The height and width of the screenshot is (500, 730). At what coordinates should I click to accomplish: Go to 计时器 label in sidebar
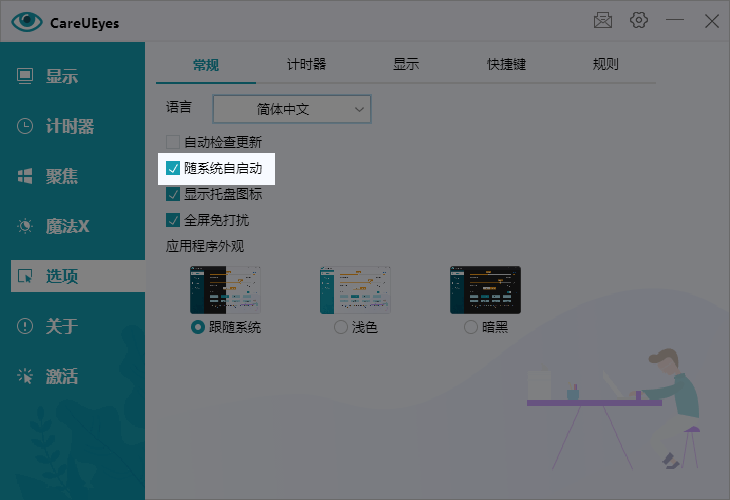(x=70, y=127)
